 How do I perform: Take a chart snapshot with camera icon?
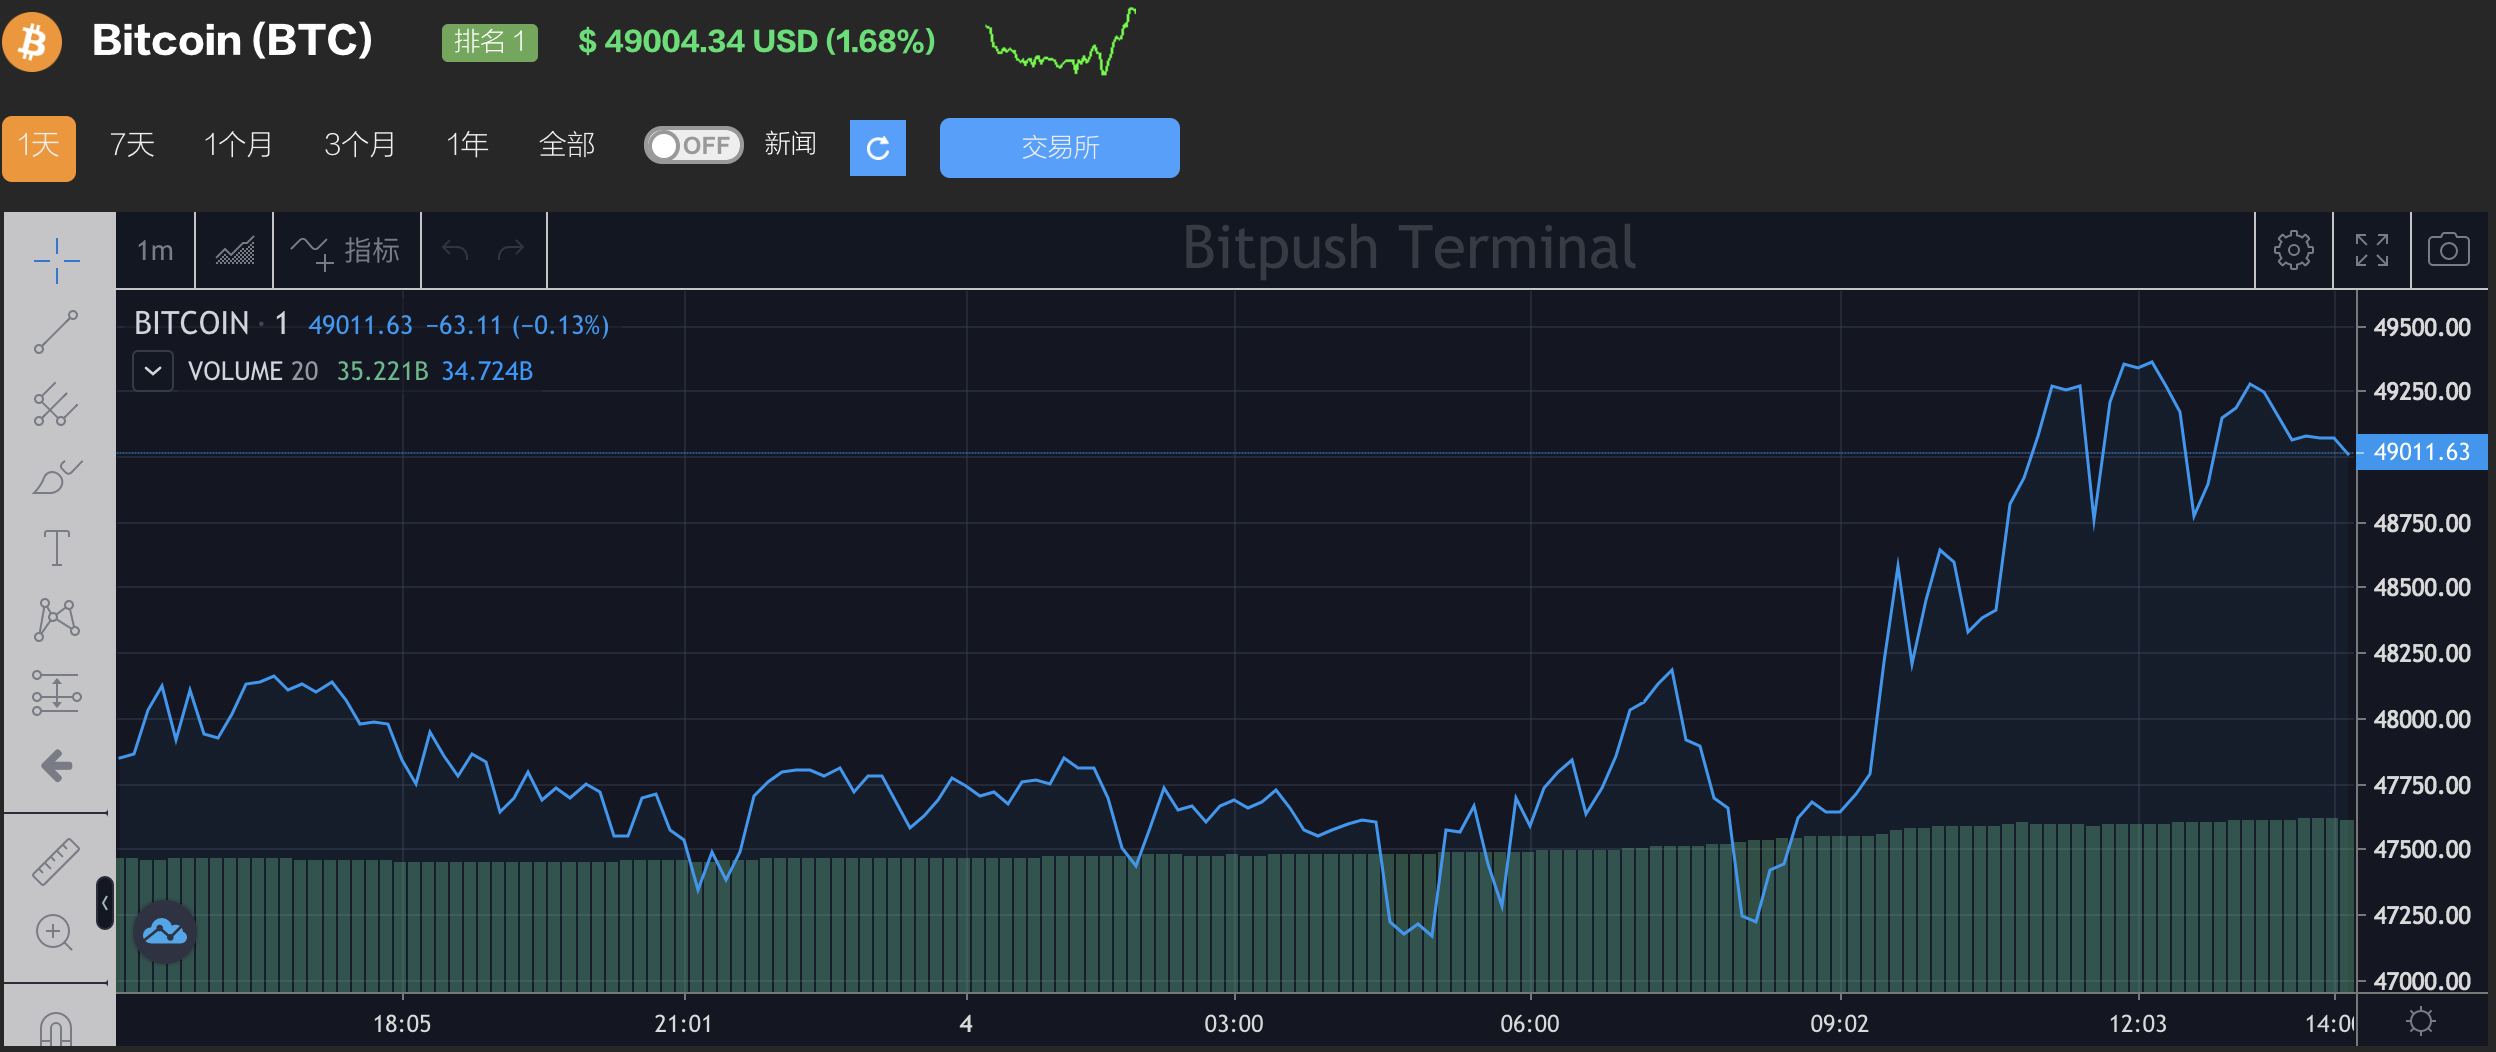[x=2448, y=250]
